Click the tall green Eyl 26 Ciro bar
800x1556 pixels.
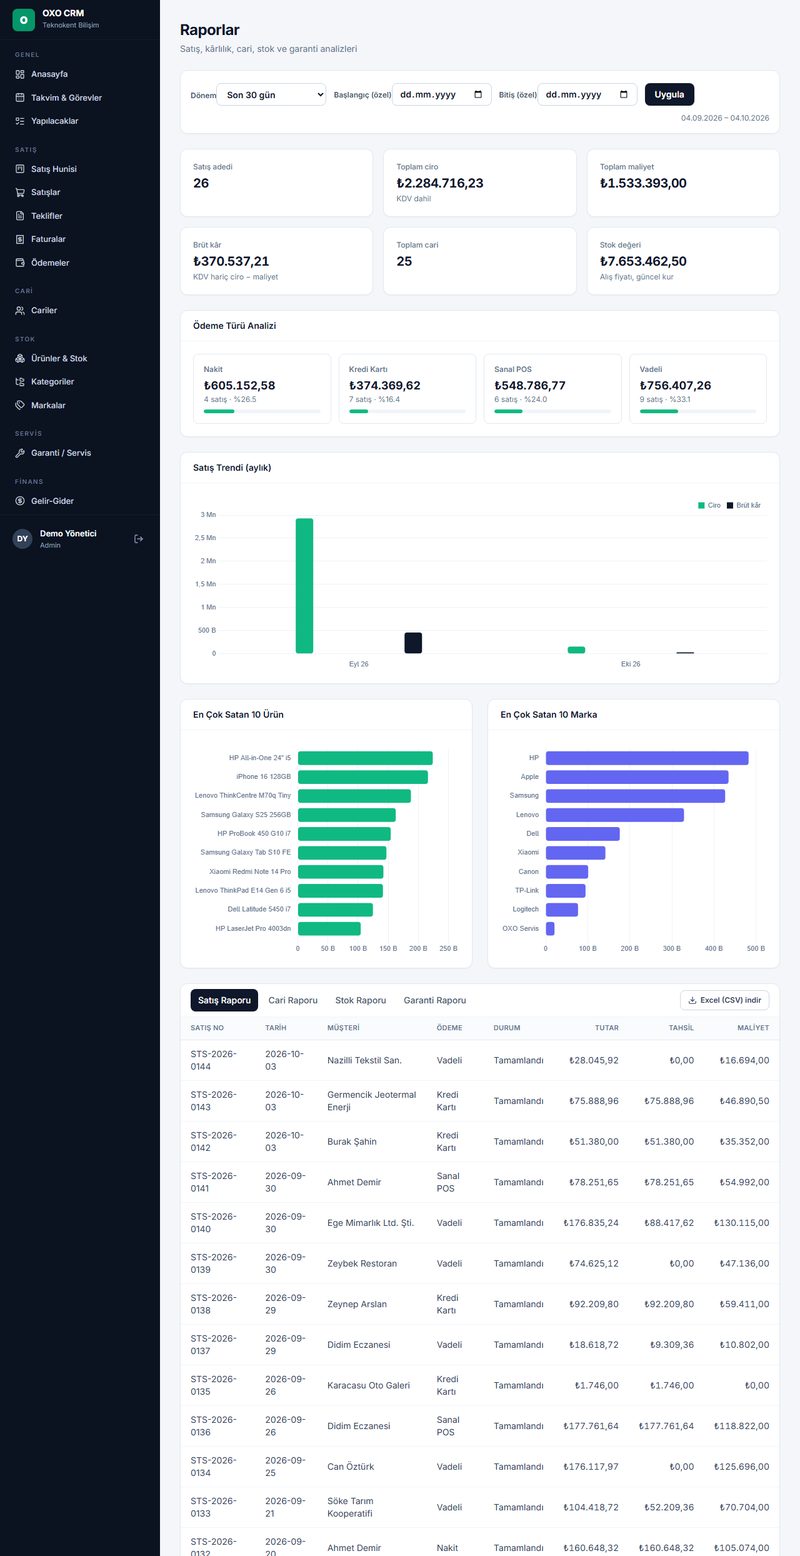click(x=304, y=586)
